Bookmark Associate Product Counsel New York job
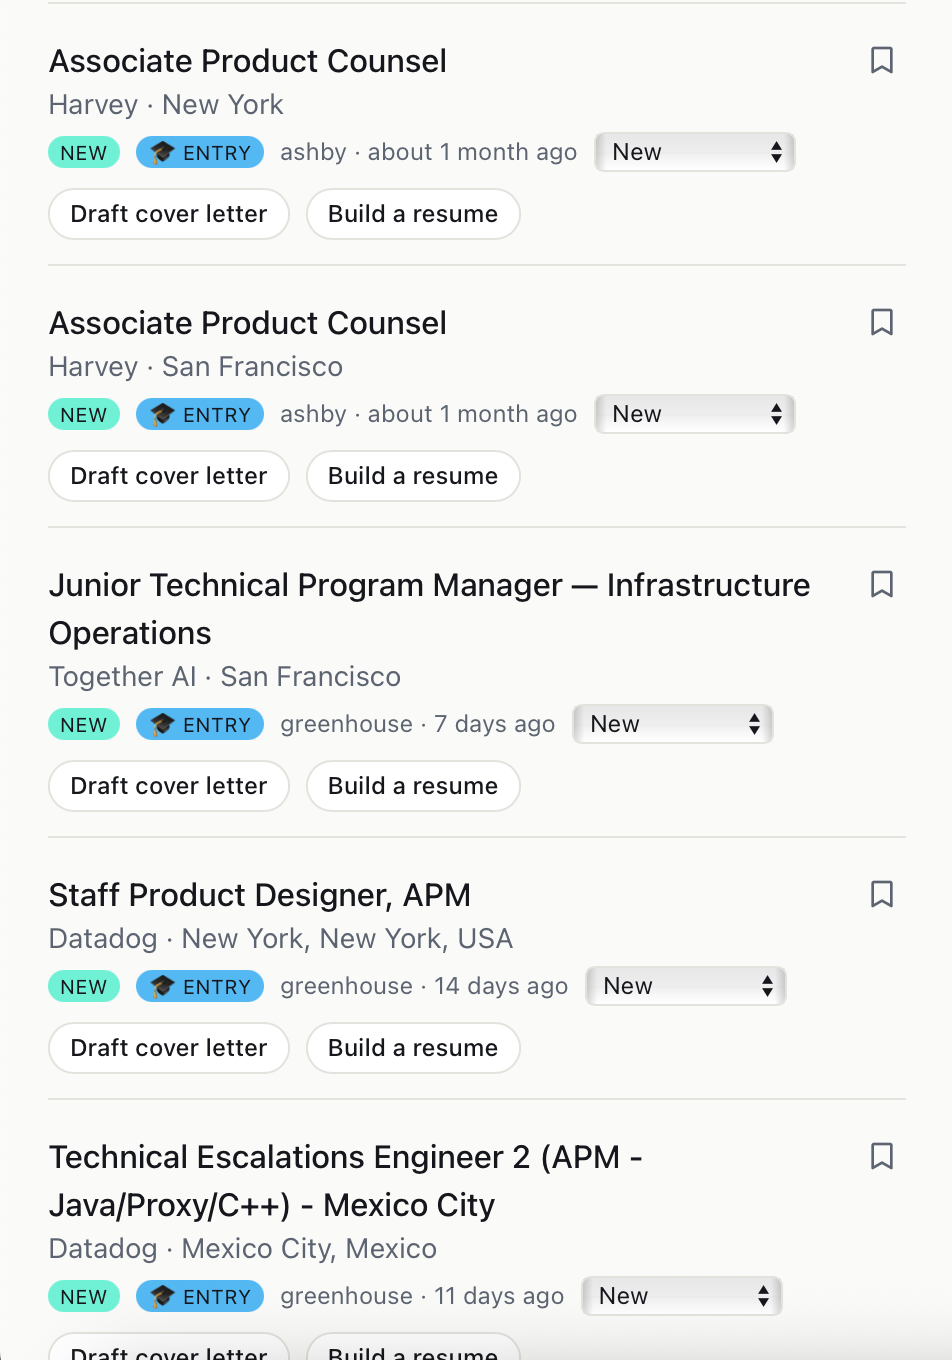 tap(882, 60)
